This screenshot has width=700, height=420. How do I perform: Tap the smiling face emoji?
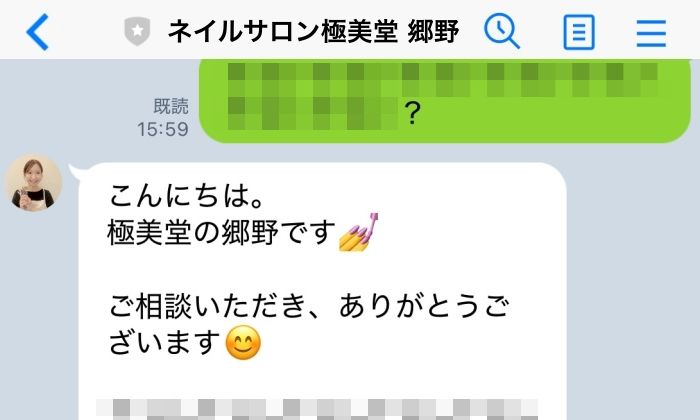coord(243,343)
